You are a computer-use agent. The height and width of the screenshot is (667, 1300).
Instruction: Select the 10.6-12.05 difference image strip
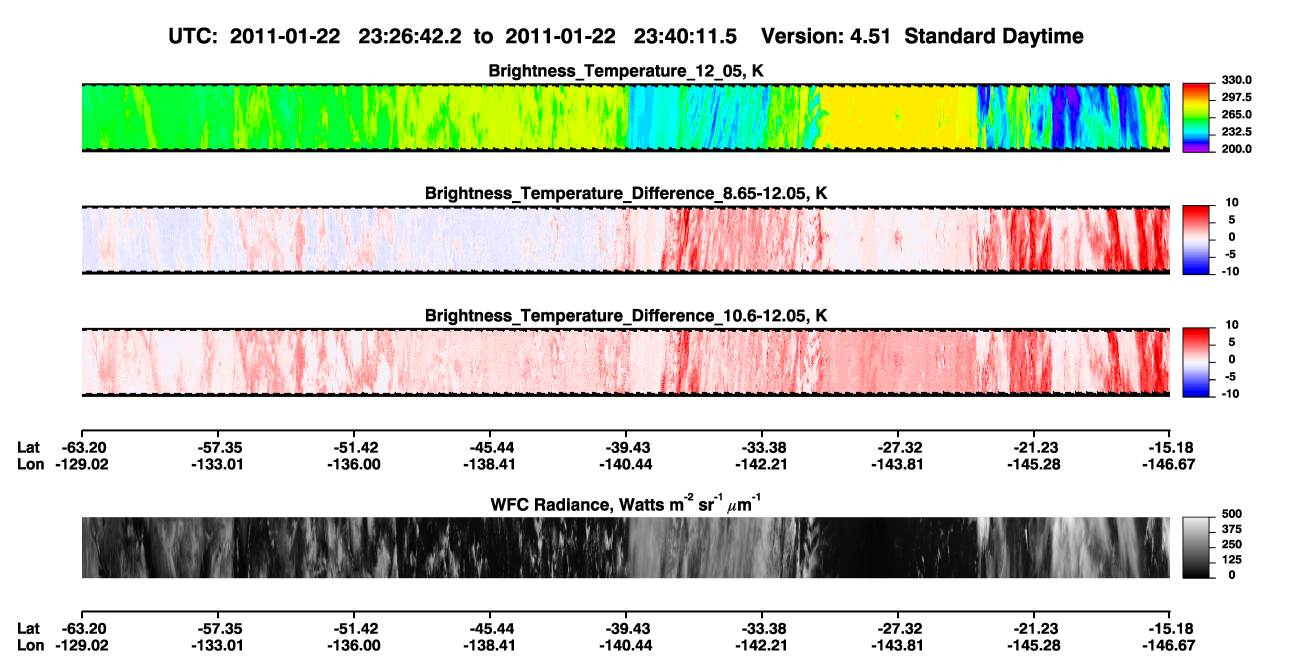(x=625, y=362)
